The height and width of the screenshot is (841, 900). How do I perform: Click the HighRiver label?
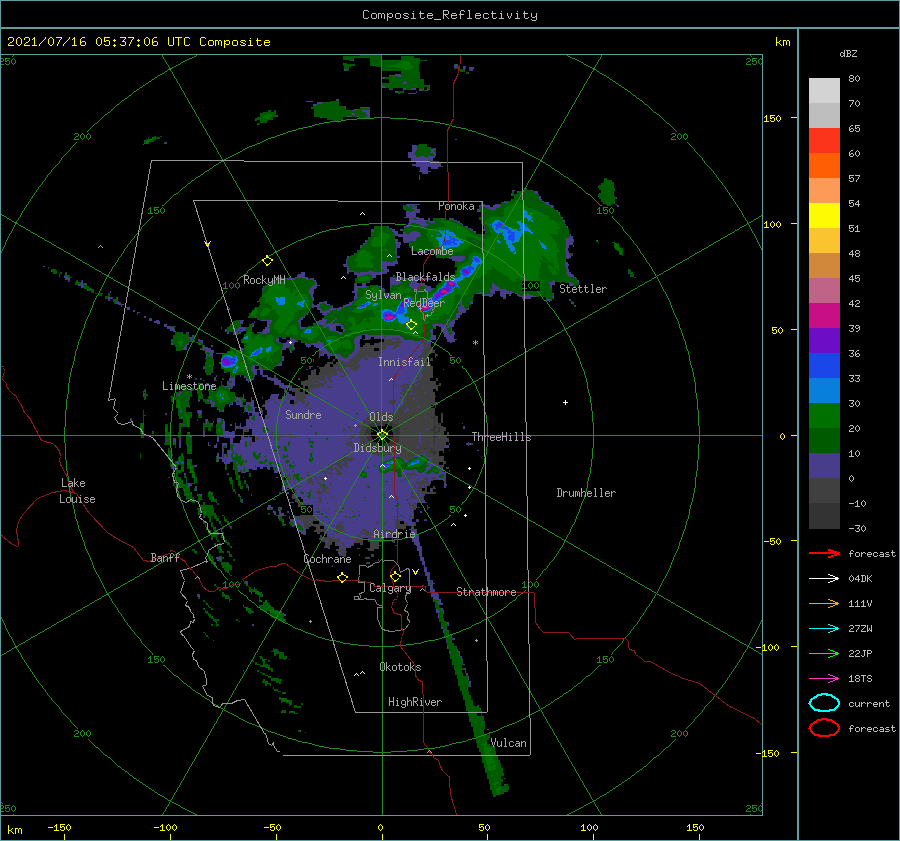click(x=415, y=702)
